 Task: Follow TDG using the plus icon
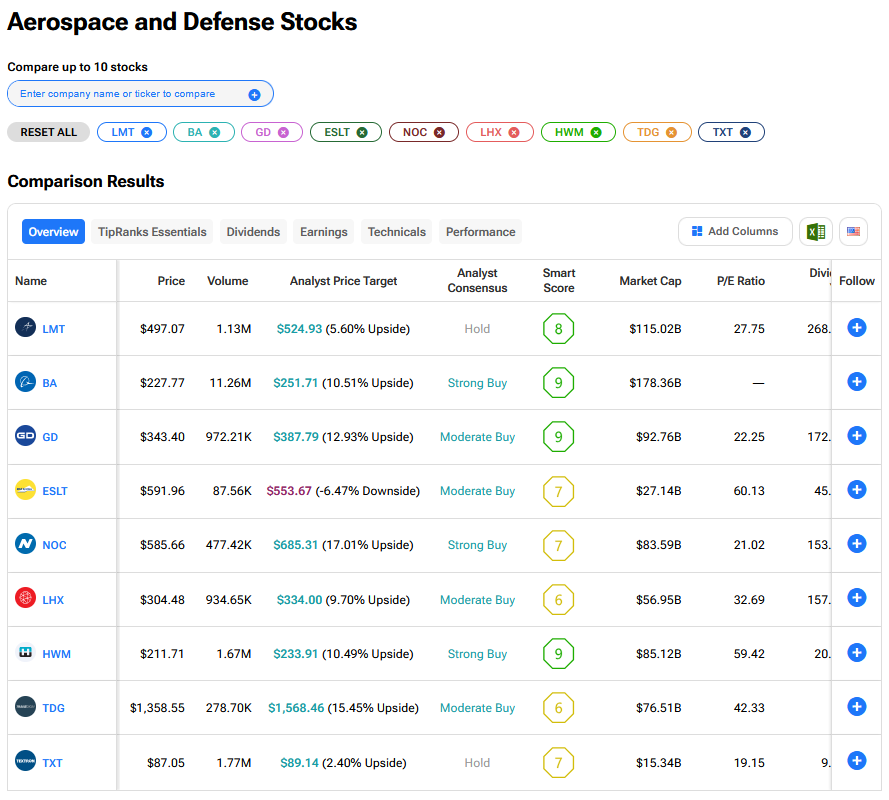coord(856,707)
